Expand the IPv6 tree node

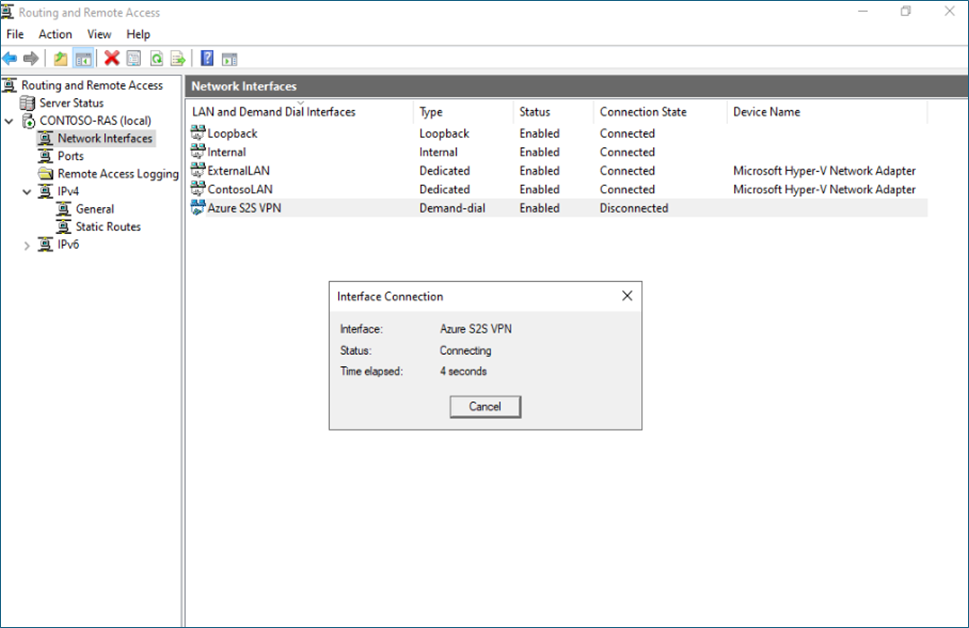pyautogui.click(x=27, y=245)
